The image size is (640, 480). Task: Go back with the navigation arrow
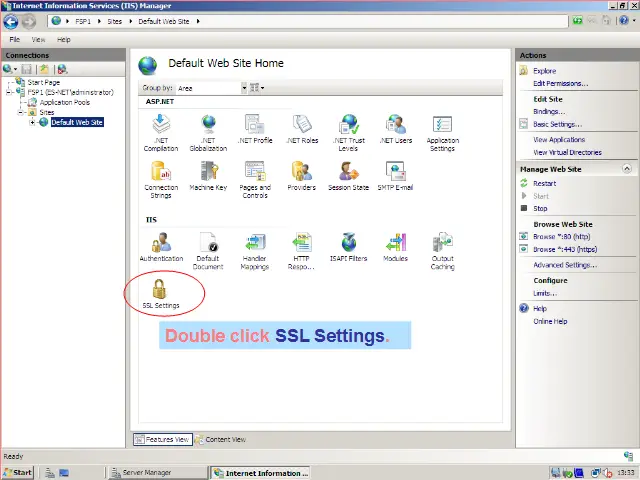click(11, 22)
